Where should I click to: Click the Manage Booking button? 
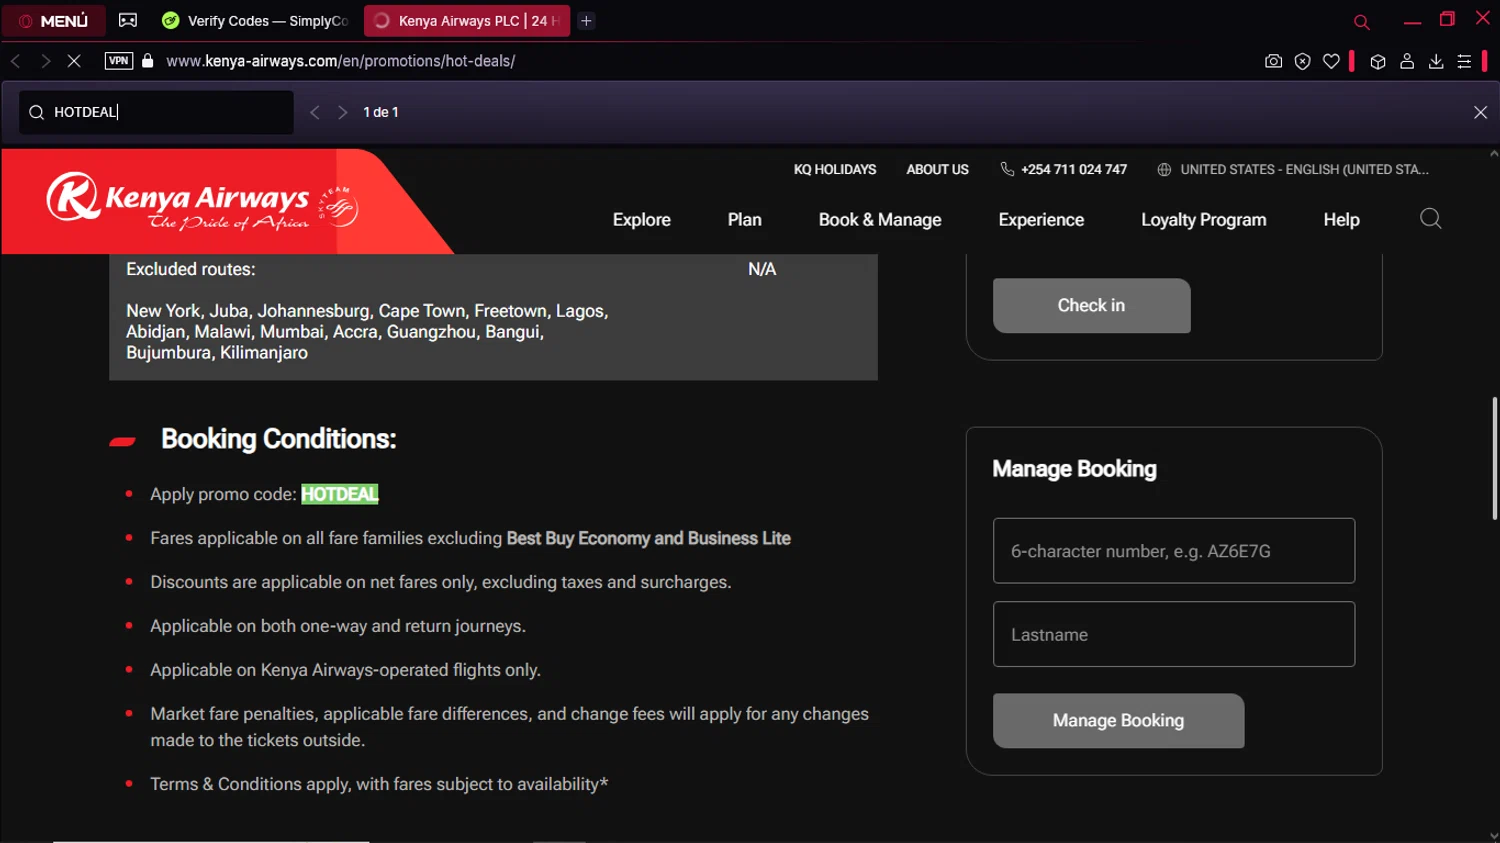[x=1119, y=721]
